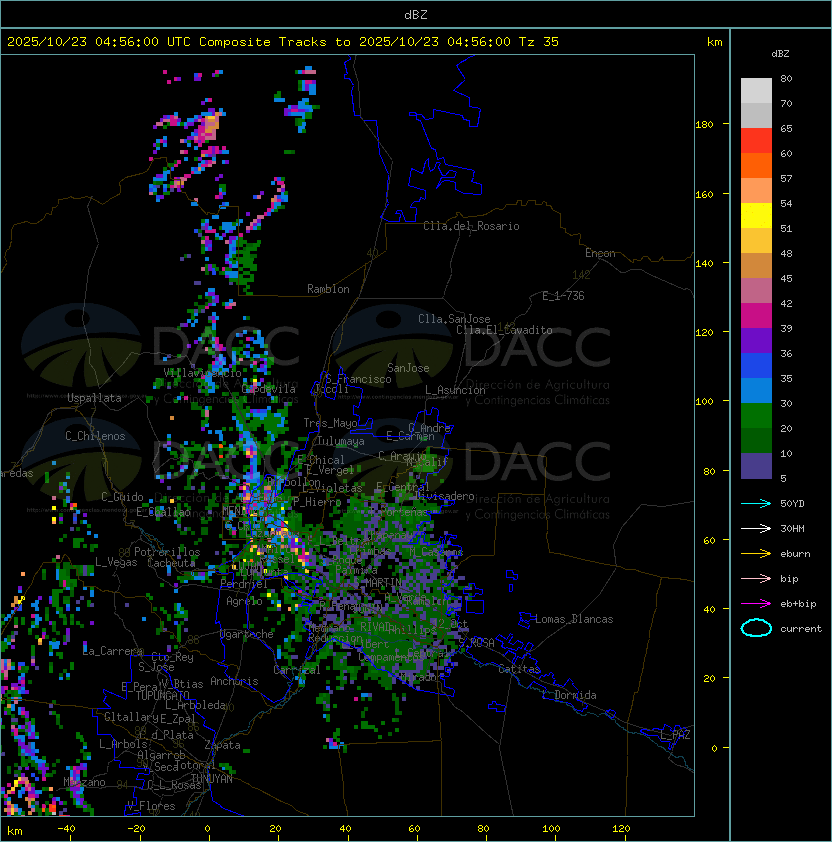Click the 'Tz 35' value in header
The image size is (832, 842).
point(539,42)
